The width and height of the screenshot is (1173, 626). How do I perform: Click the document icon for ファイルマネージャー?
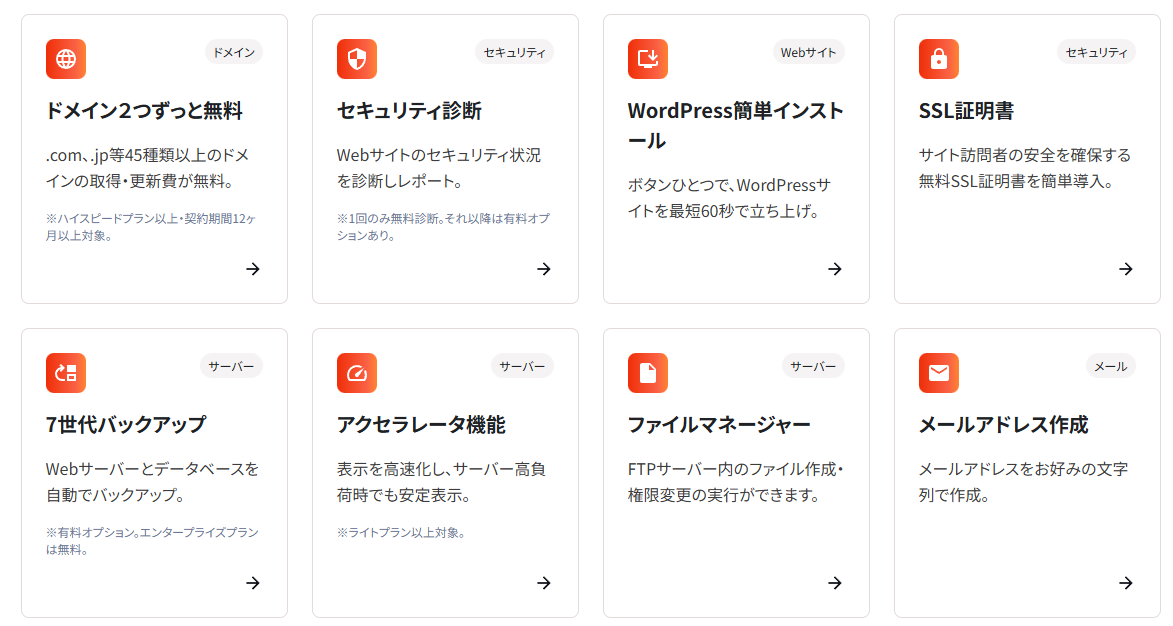(x=648, y=373)
